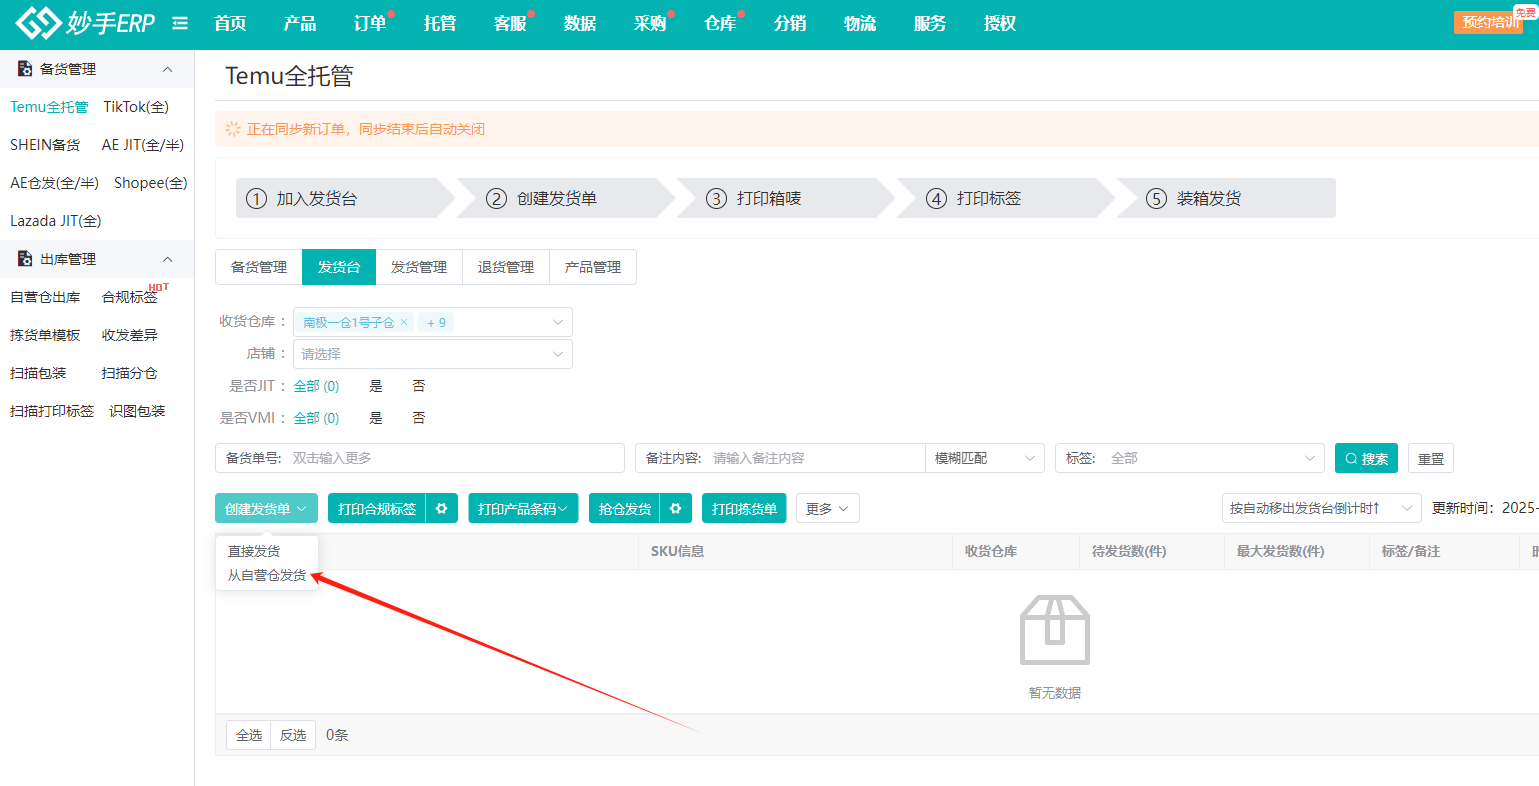This screenshot has width=1539, height=786.
Task: Open the 店铺 selector dropdown
Action: point(433,354)
